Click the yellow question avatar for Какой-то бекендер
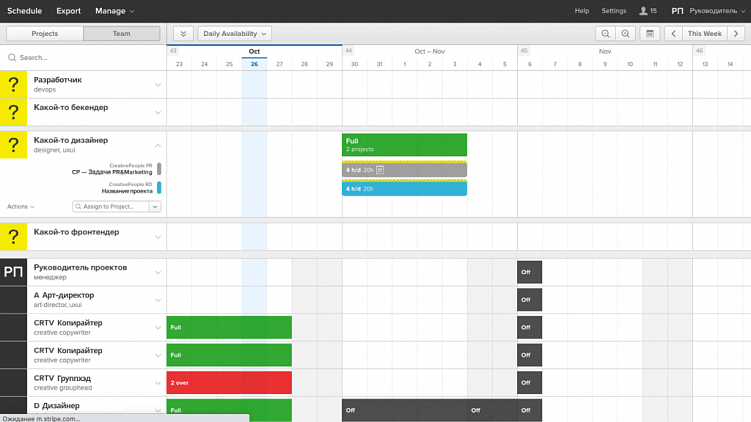This screenshot has height=422, width=751. click(13, 112)
